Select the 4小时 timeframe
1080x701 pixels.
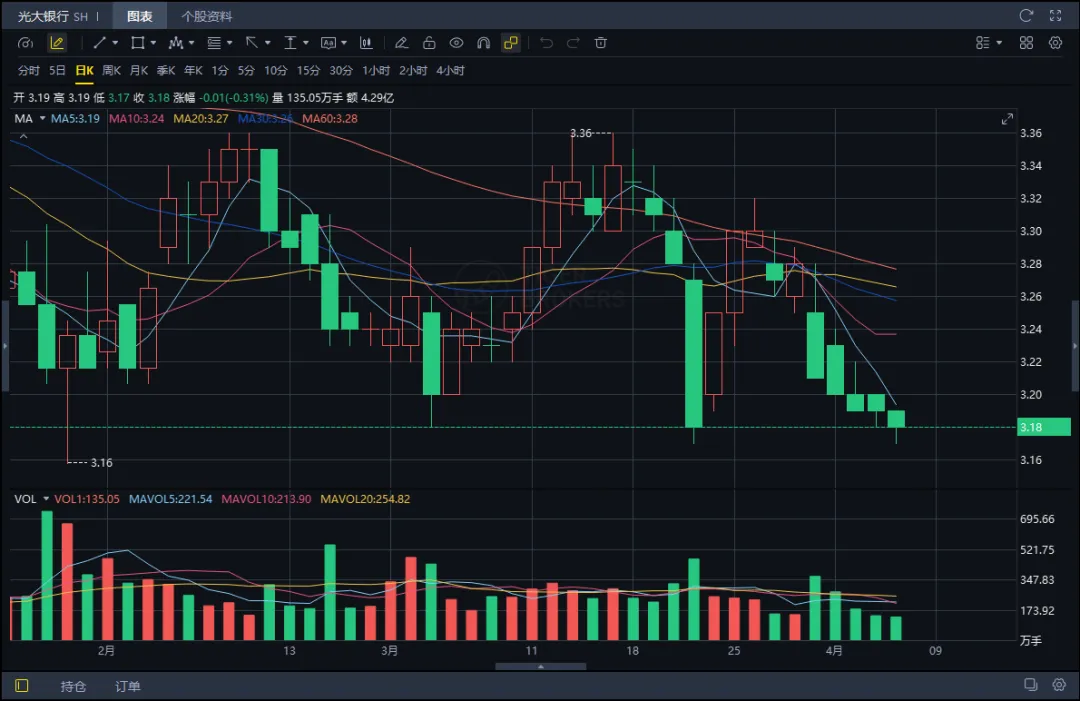pyautogui.click(x=450, y=70)
